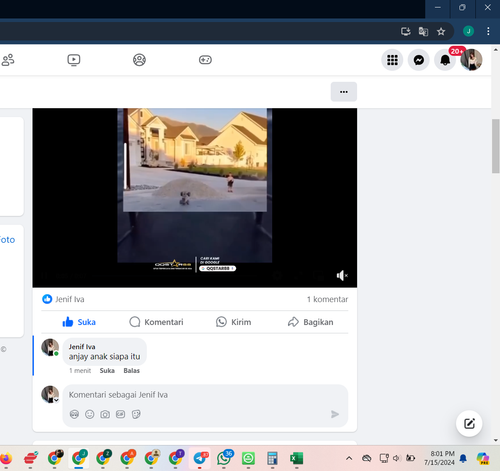Click the scrollbar down arrow

click(496, 440)
